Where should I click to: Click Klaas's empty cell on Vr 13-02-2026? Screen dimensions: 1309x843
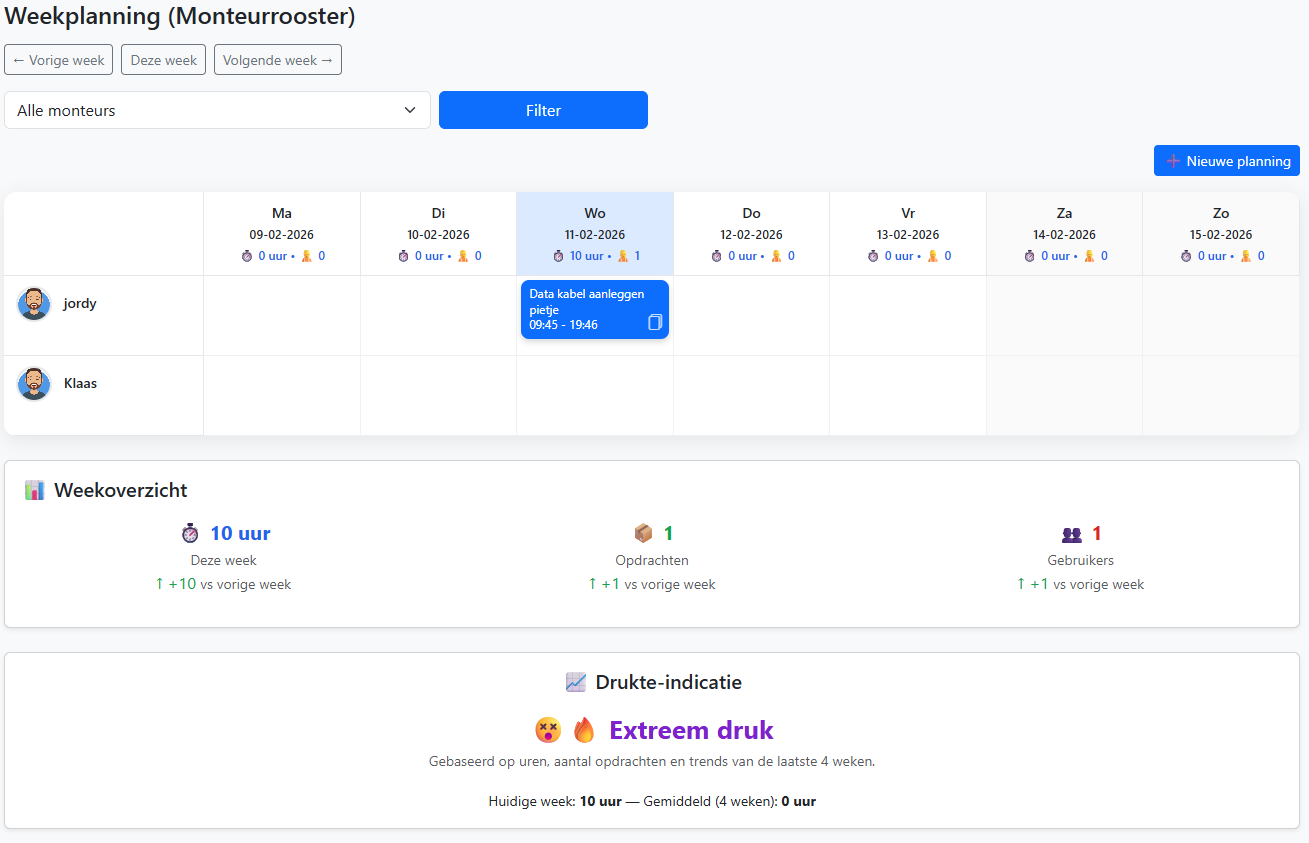point(908,395)
